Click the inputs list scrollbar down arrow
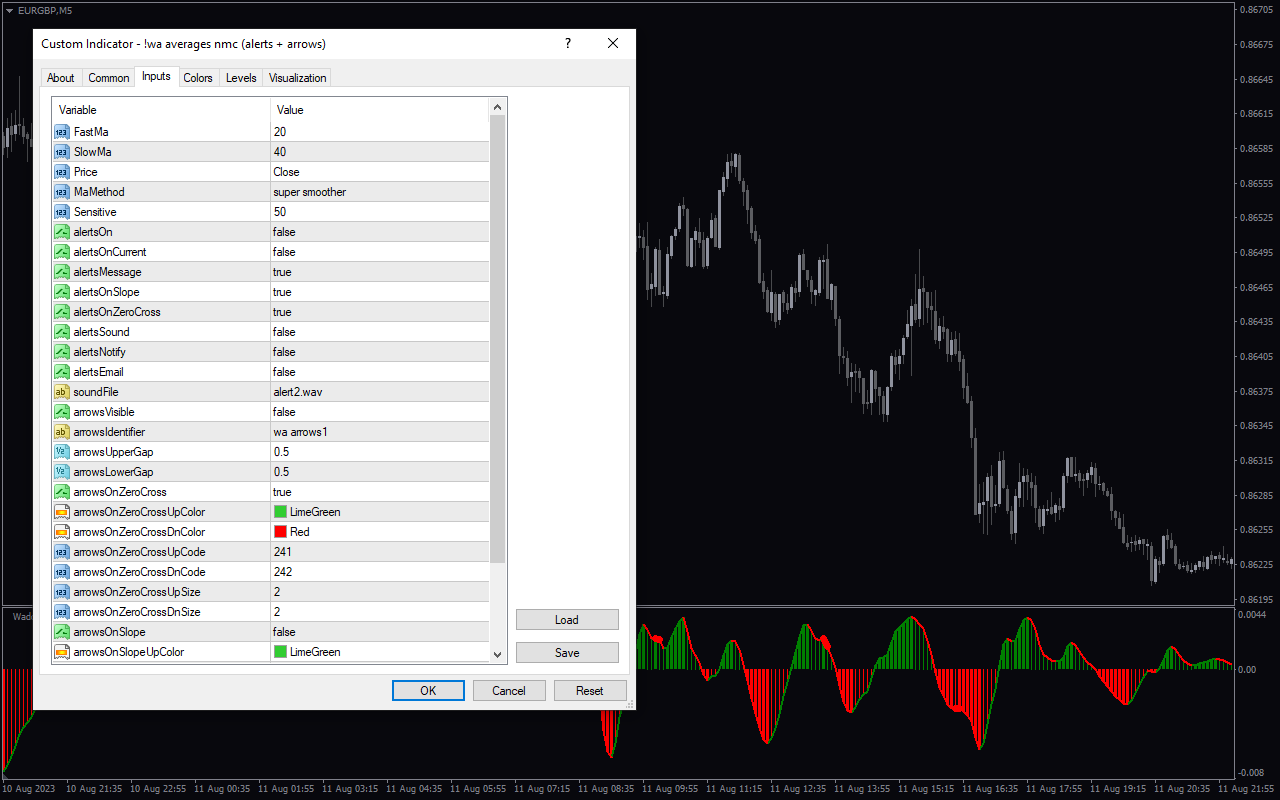 [498, 654]
